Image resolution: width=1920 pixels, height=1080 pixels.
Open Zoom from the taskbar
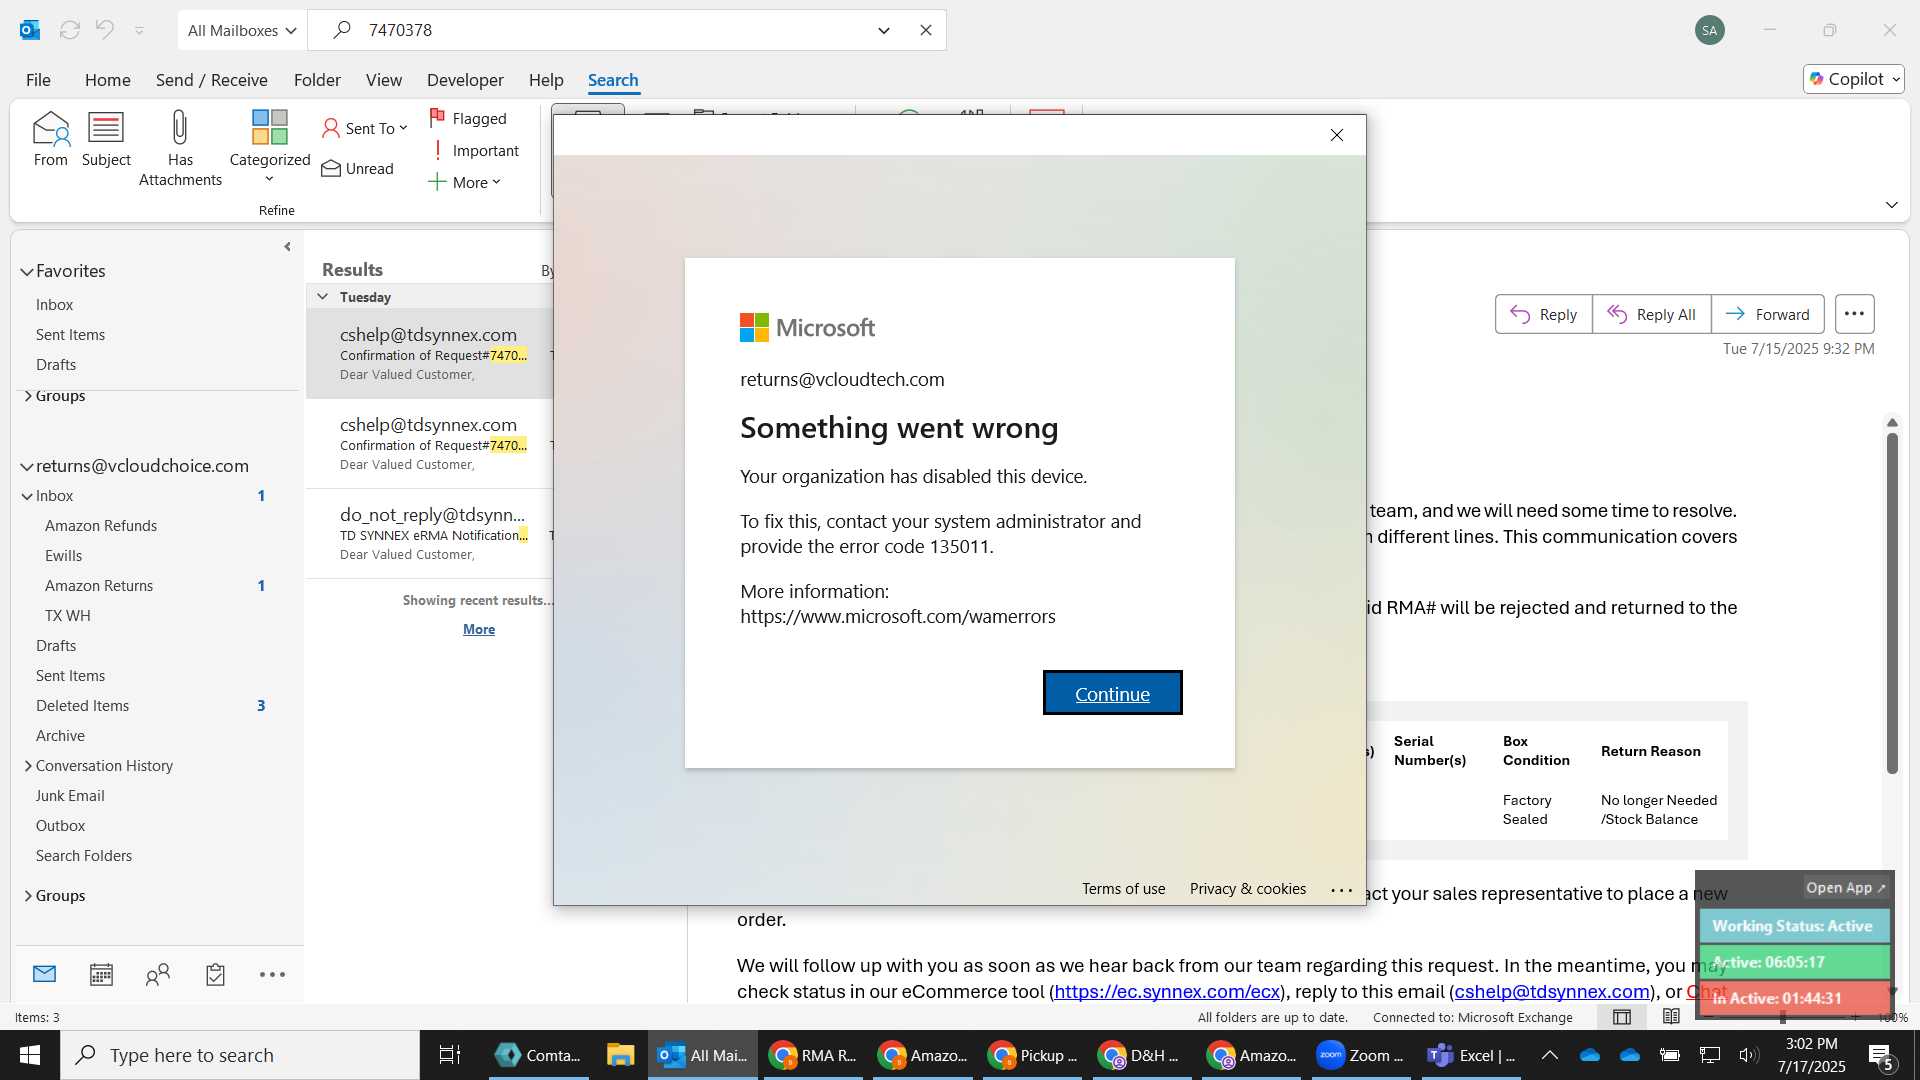(1359, 1055)
